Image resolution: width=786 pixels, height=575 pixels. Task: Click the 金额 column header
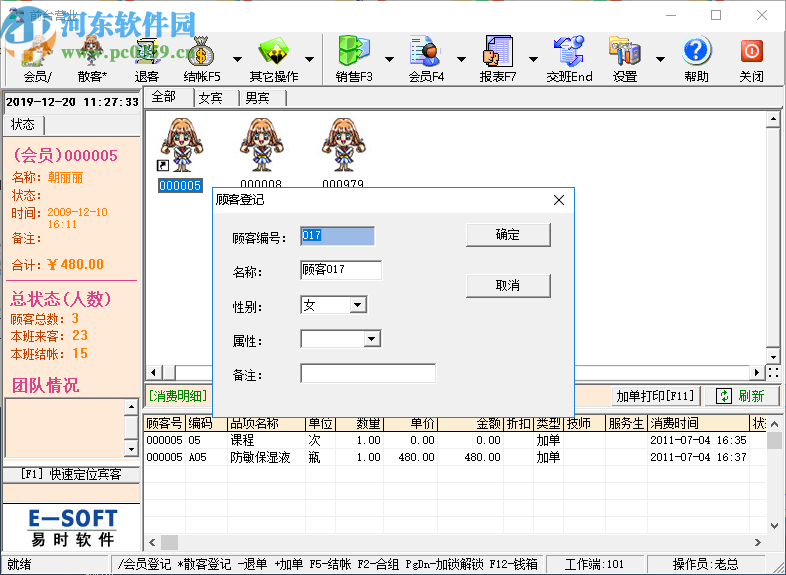pyautogui.click(x=470, y=424)
